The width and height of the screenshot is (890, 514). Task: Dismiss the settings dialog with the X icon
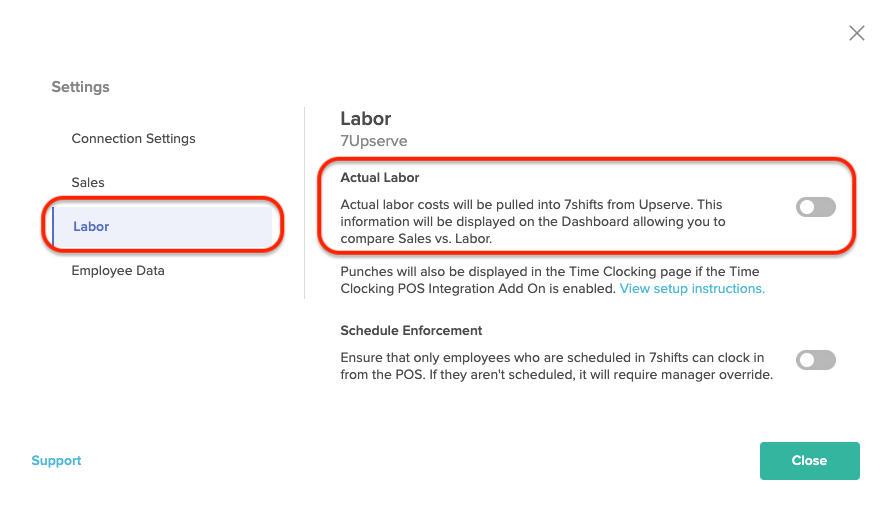[x=857, y=33]
